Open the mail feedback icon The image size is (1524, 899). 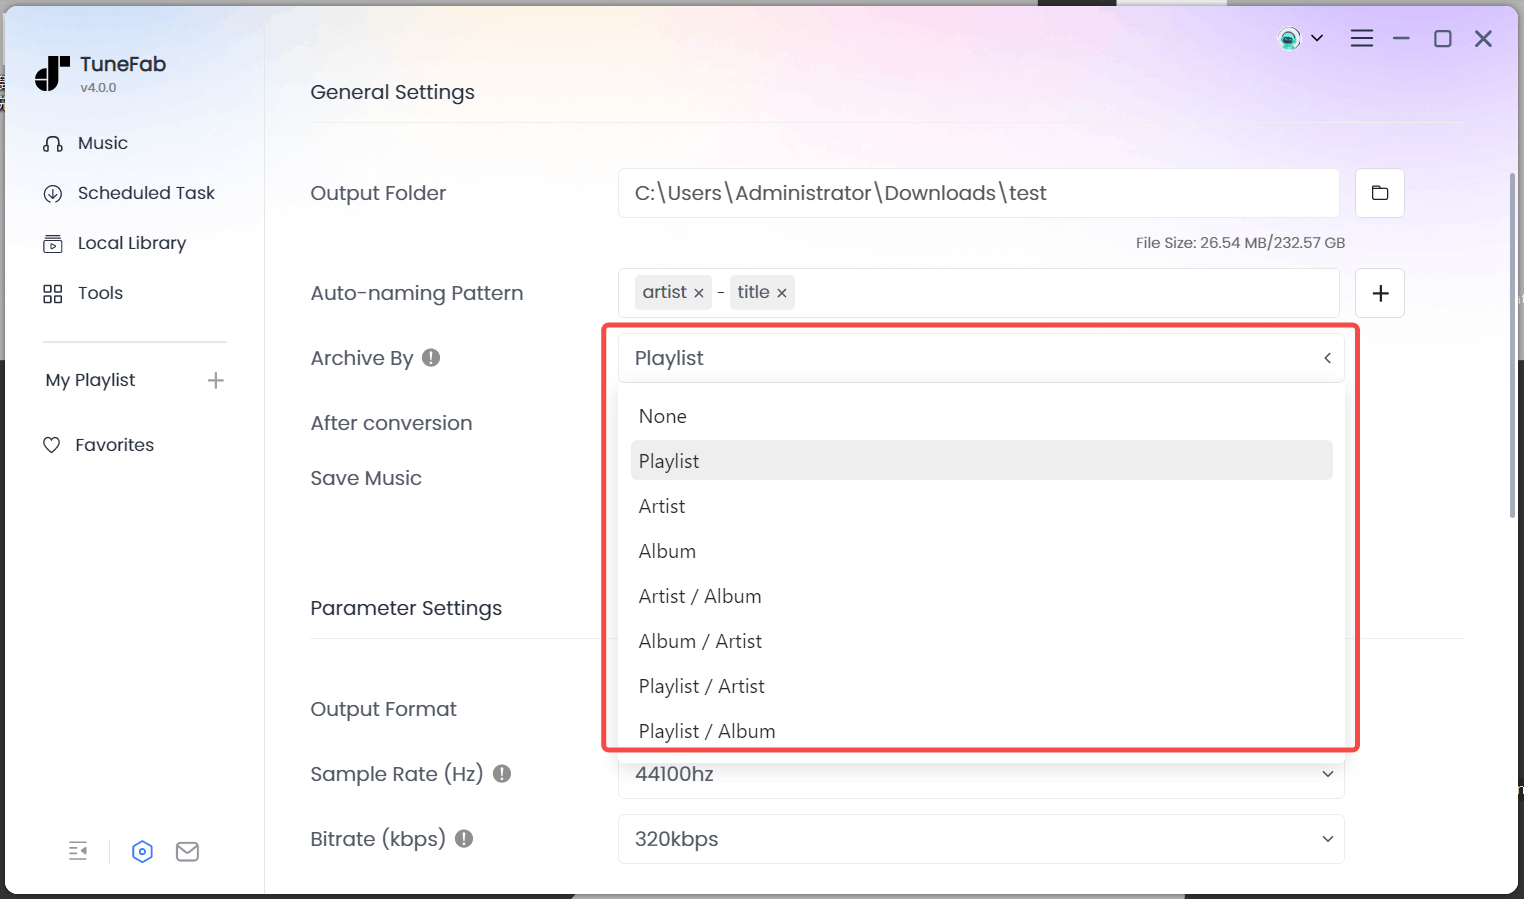[187, 851]
